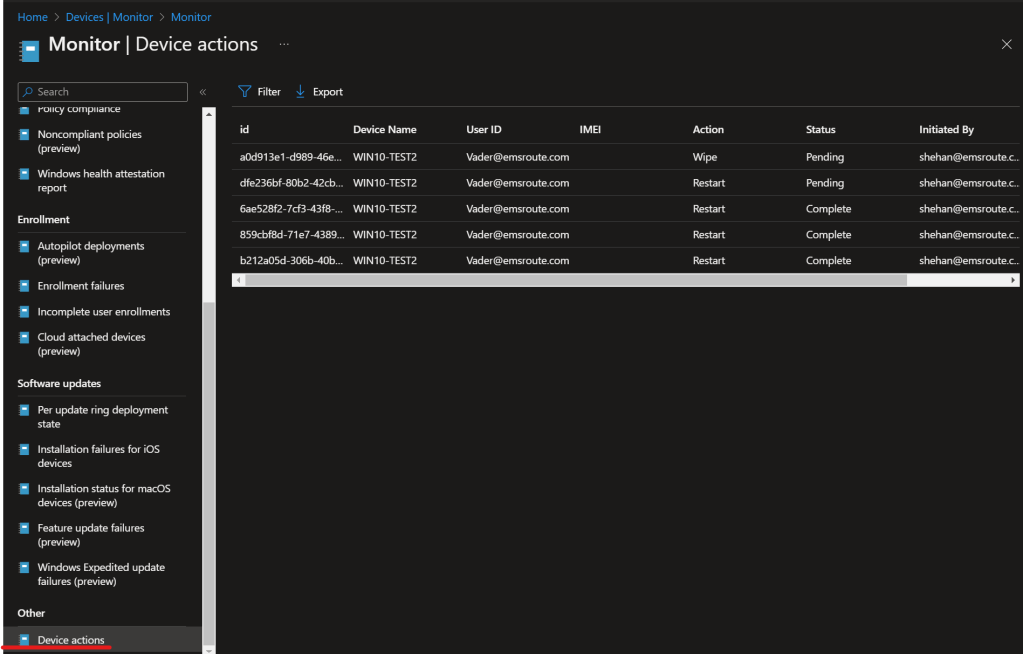This screenshot has width=1023, height=654.
Task: Click right arrow of horizontal table scrollbar
Action: coord(1014,281)
